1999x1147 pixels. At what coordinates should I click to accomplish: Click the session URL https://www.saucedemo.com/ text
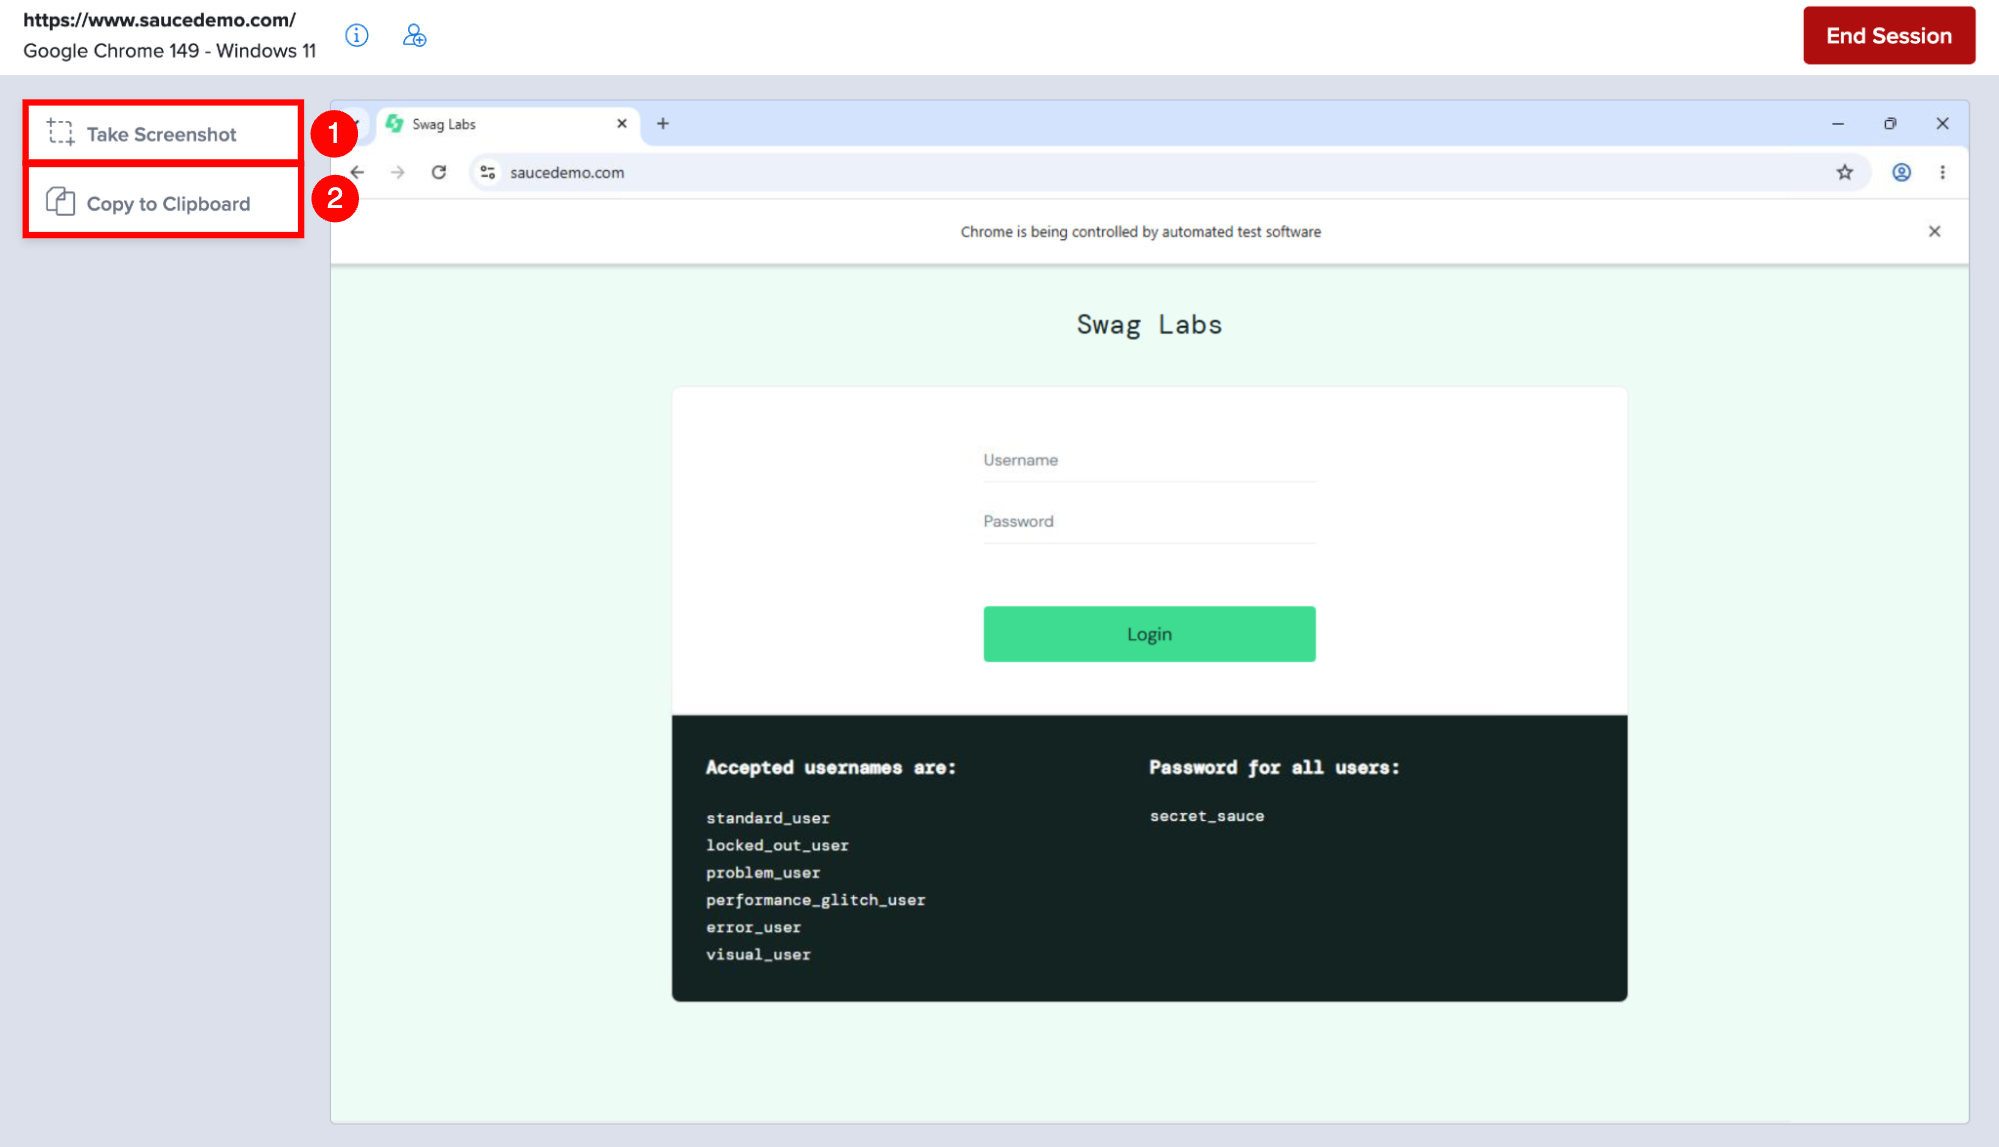160,20
